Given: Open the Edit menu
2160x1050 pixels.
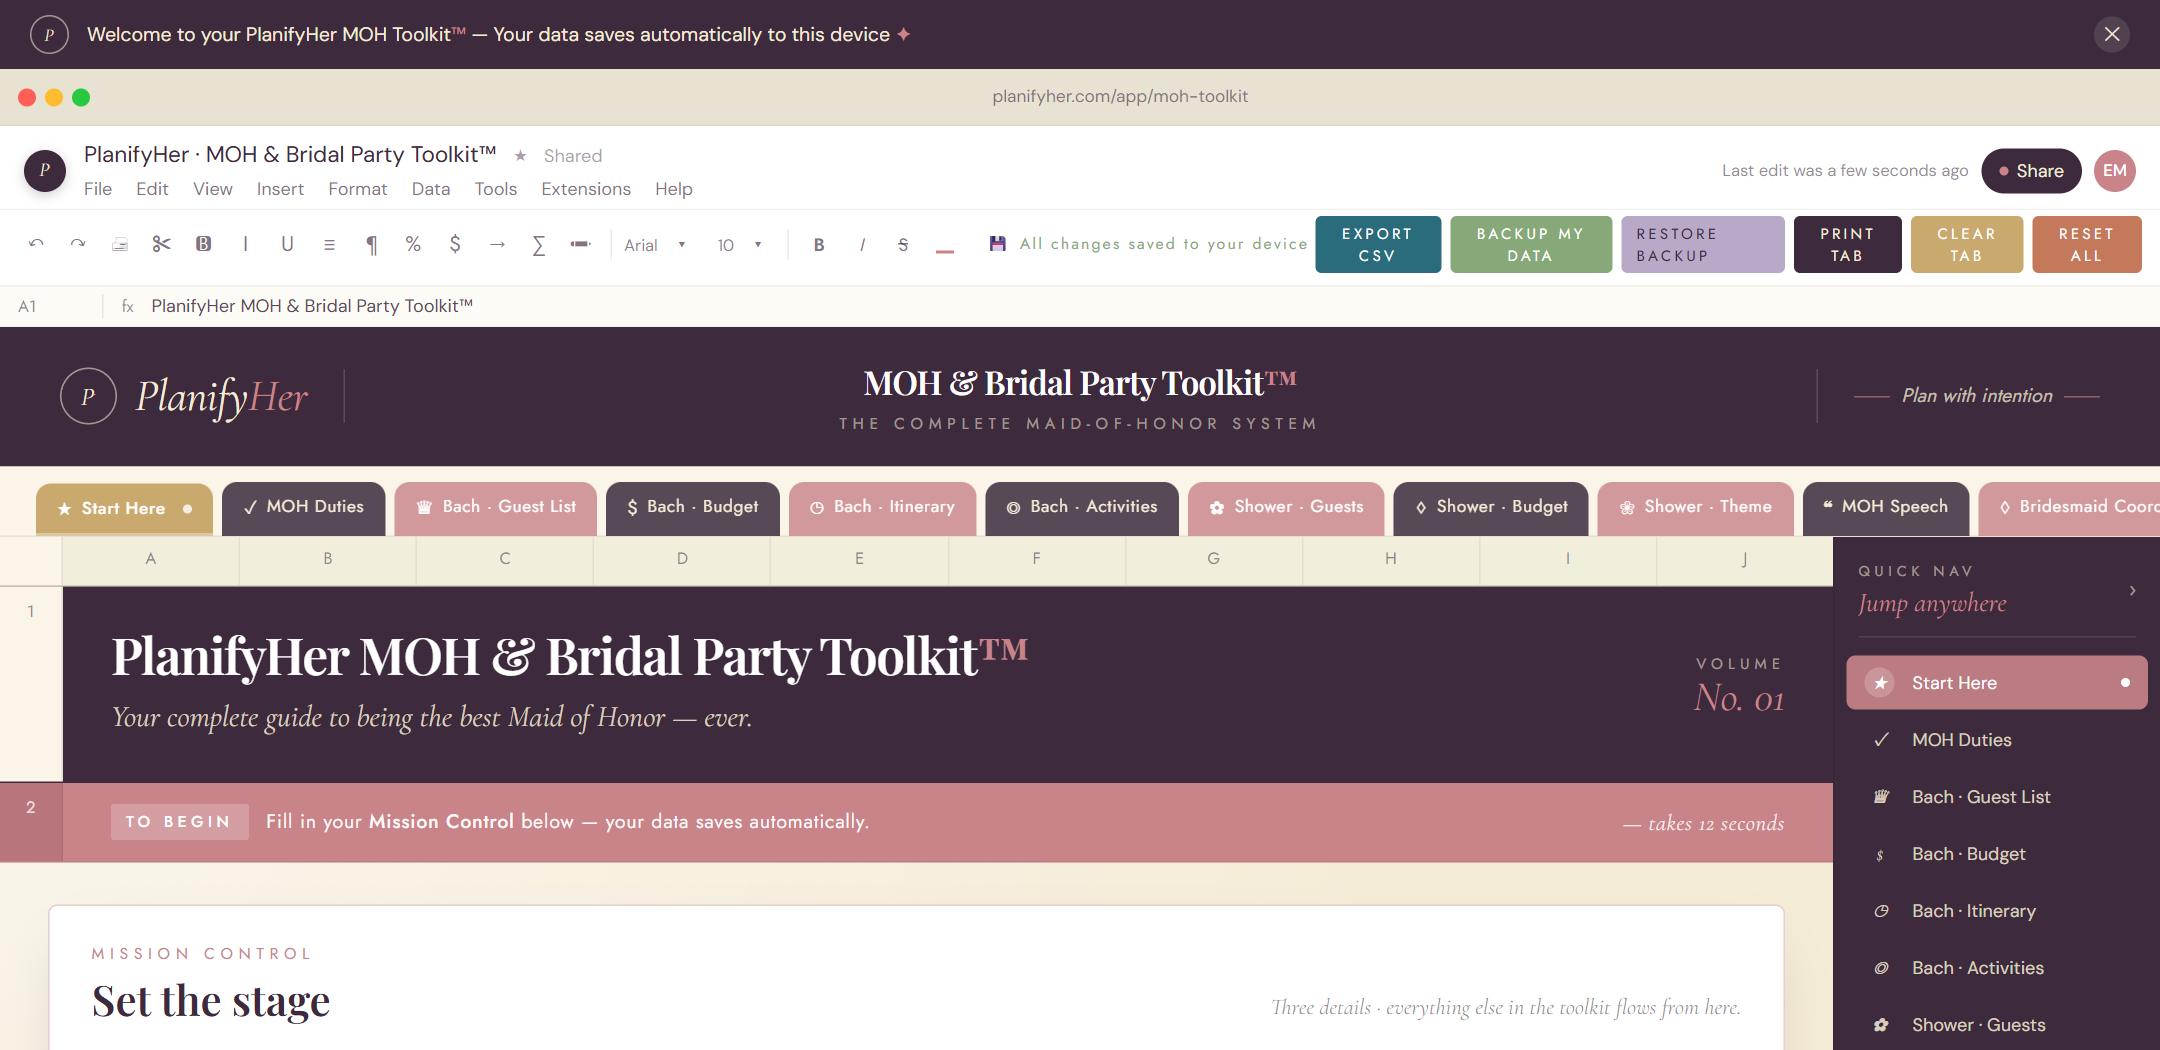Looking at the screenshot, I should click(152, 189).
